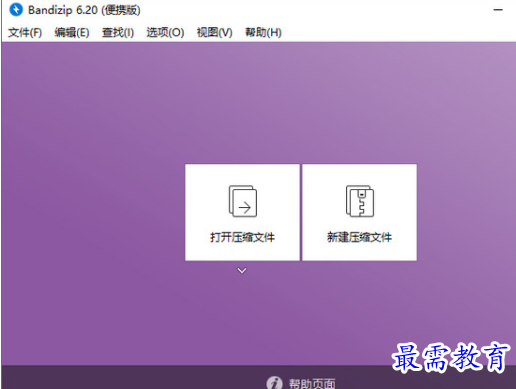Open the 视图(V) menu

tap(214, 32)
